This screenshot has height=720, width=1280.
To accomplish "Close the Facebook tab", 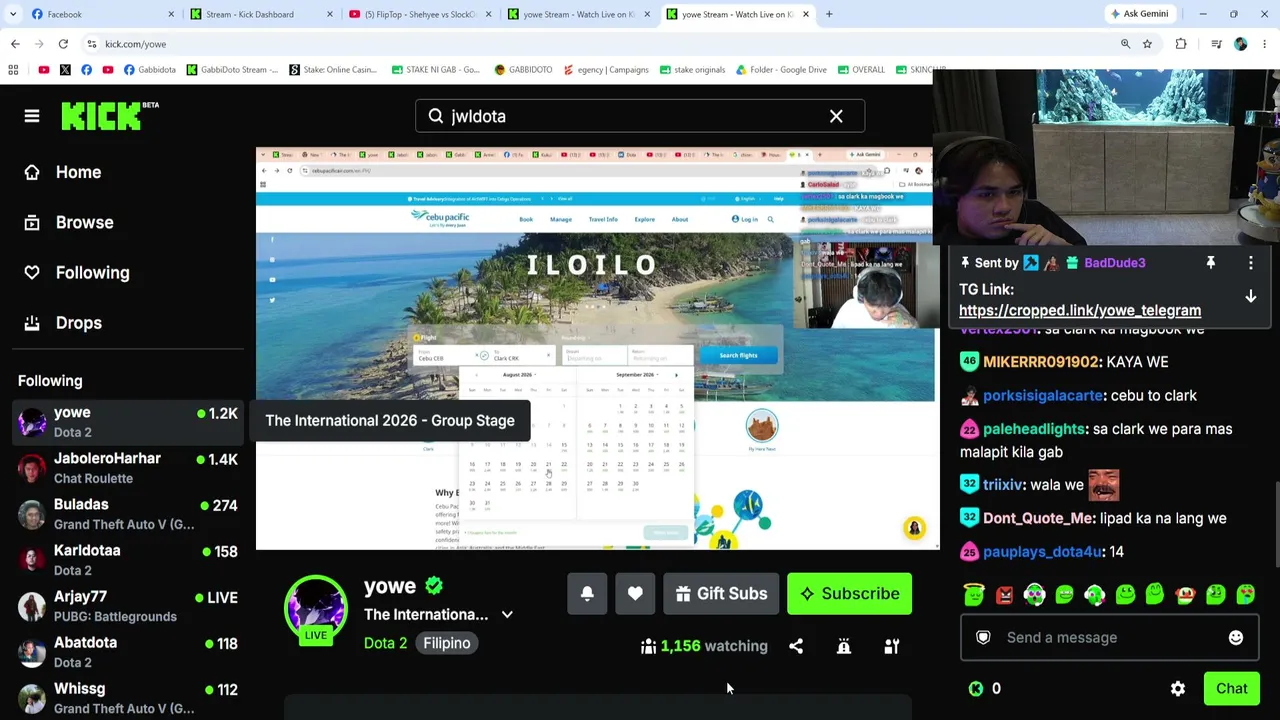I will coord(171,14).
